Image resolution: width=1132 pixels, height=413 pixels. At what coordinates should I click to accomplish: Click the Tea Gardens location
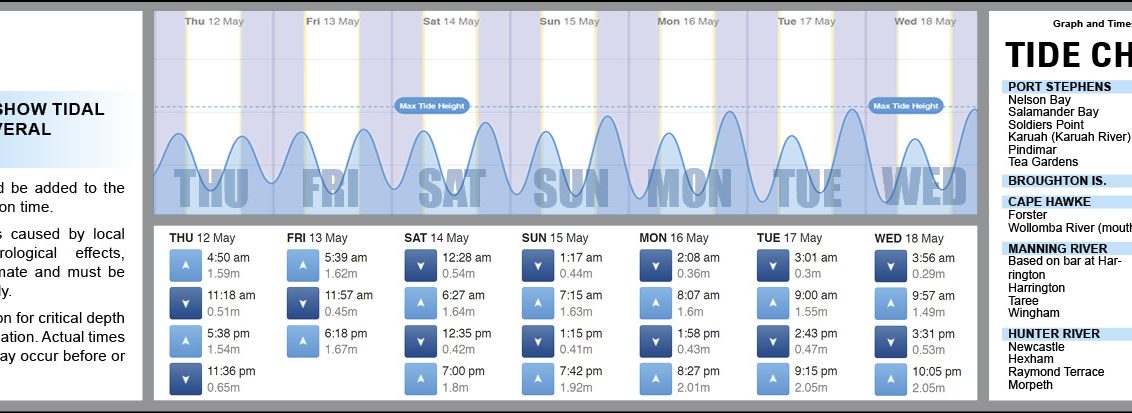pos(1043,162)
